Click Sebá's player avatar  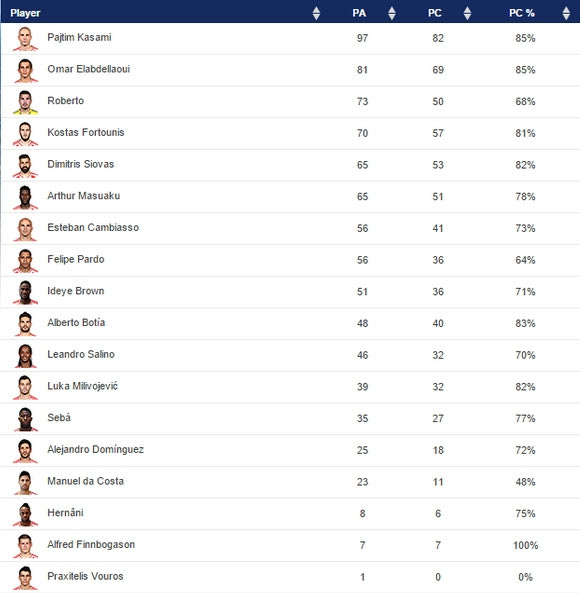[25, 419]
